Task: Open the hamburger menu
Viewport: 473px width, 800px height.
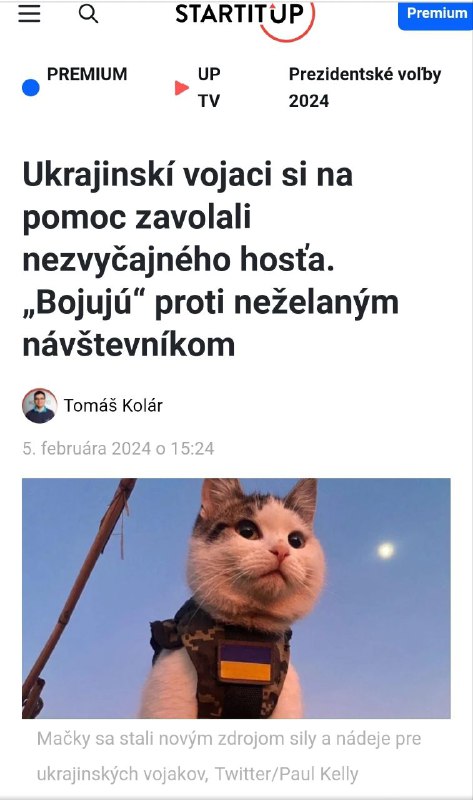Action: 30,14
